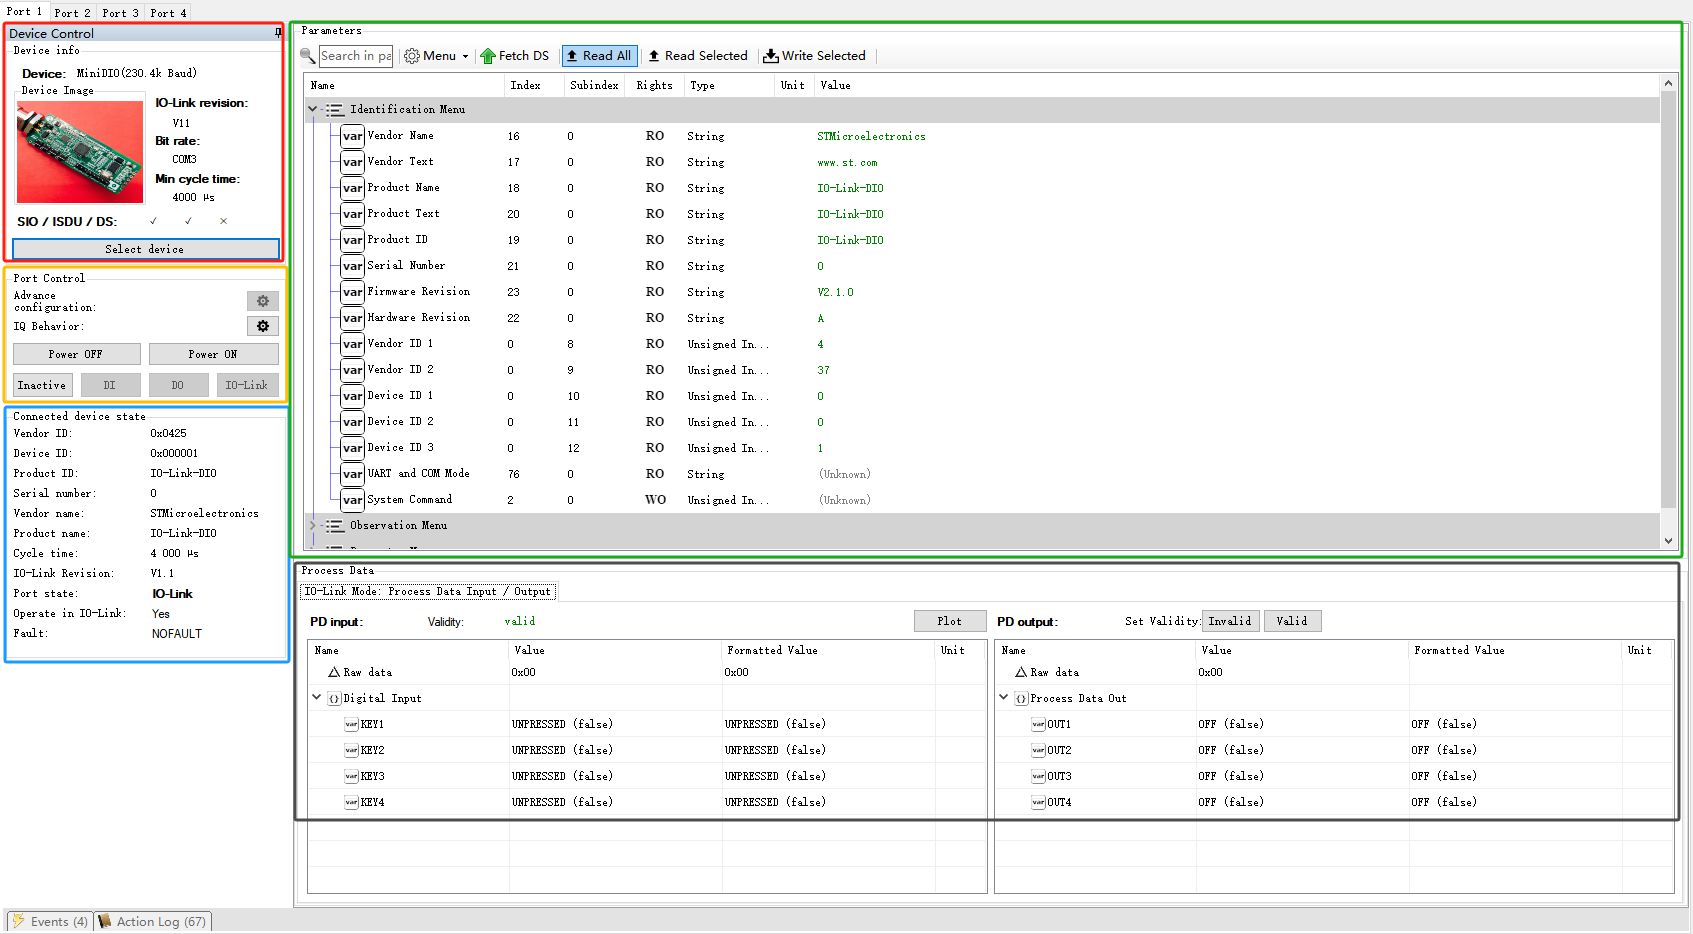The width and height of the screenshot is (1693, 934).
Task: Click var icon of Serial Number row
Action: 352,266
